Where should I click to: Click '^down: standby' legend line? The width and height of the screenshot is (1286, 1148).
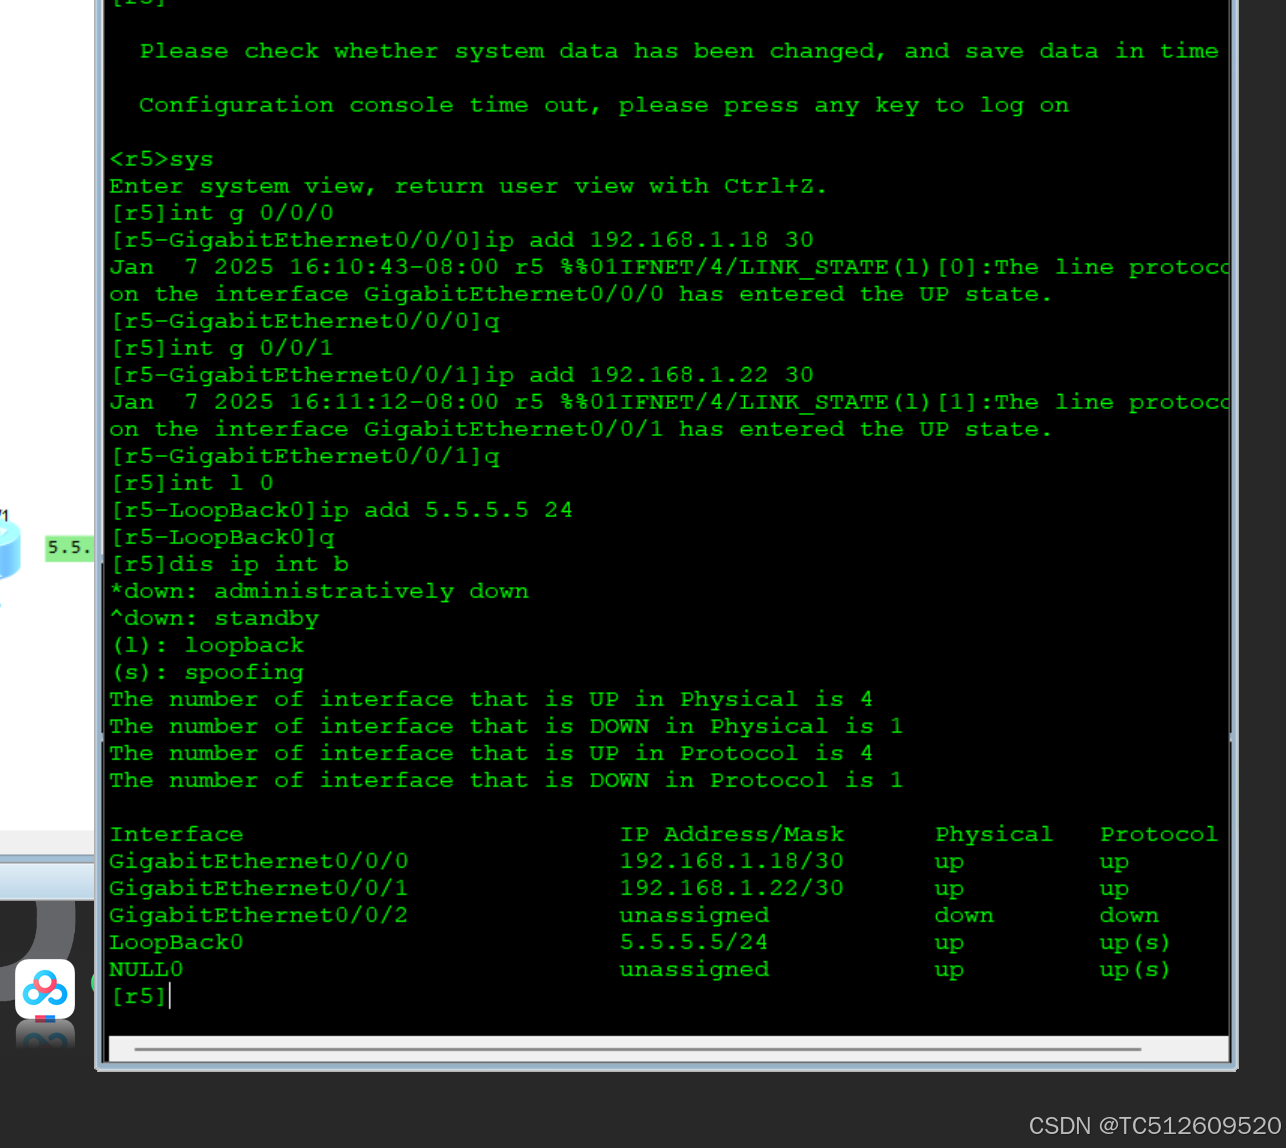tap(214, 619)
